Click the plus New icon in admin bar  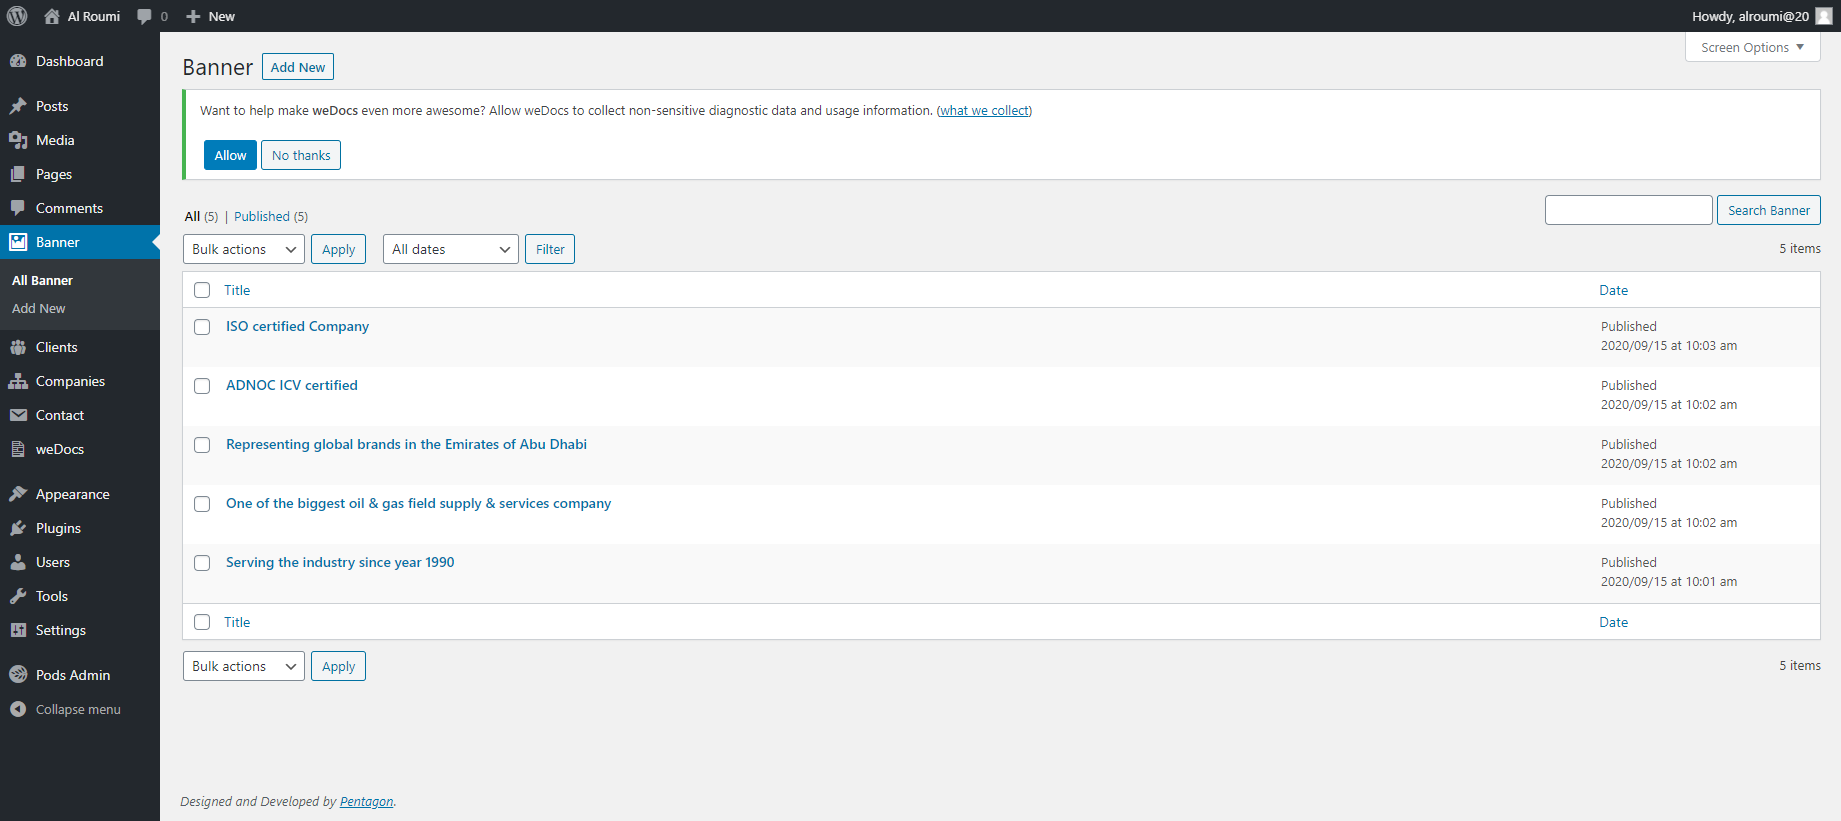coord(194,16)
